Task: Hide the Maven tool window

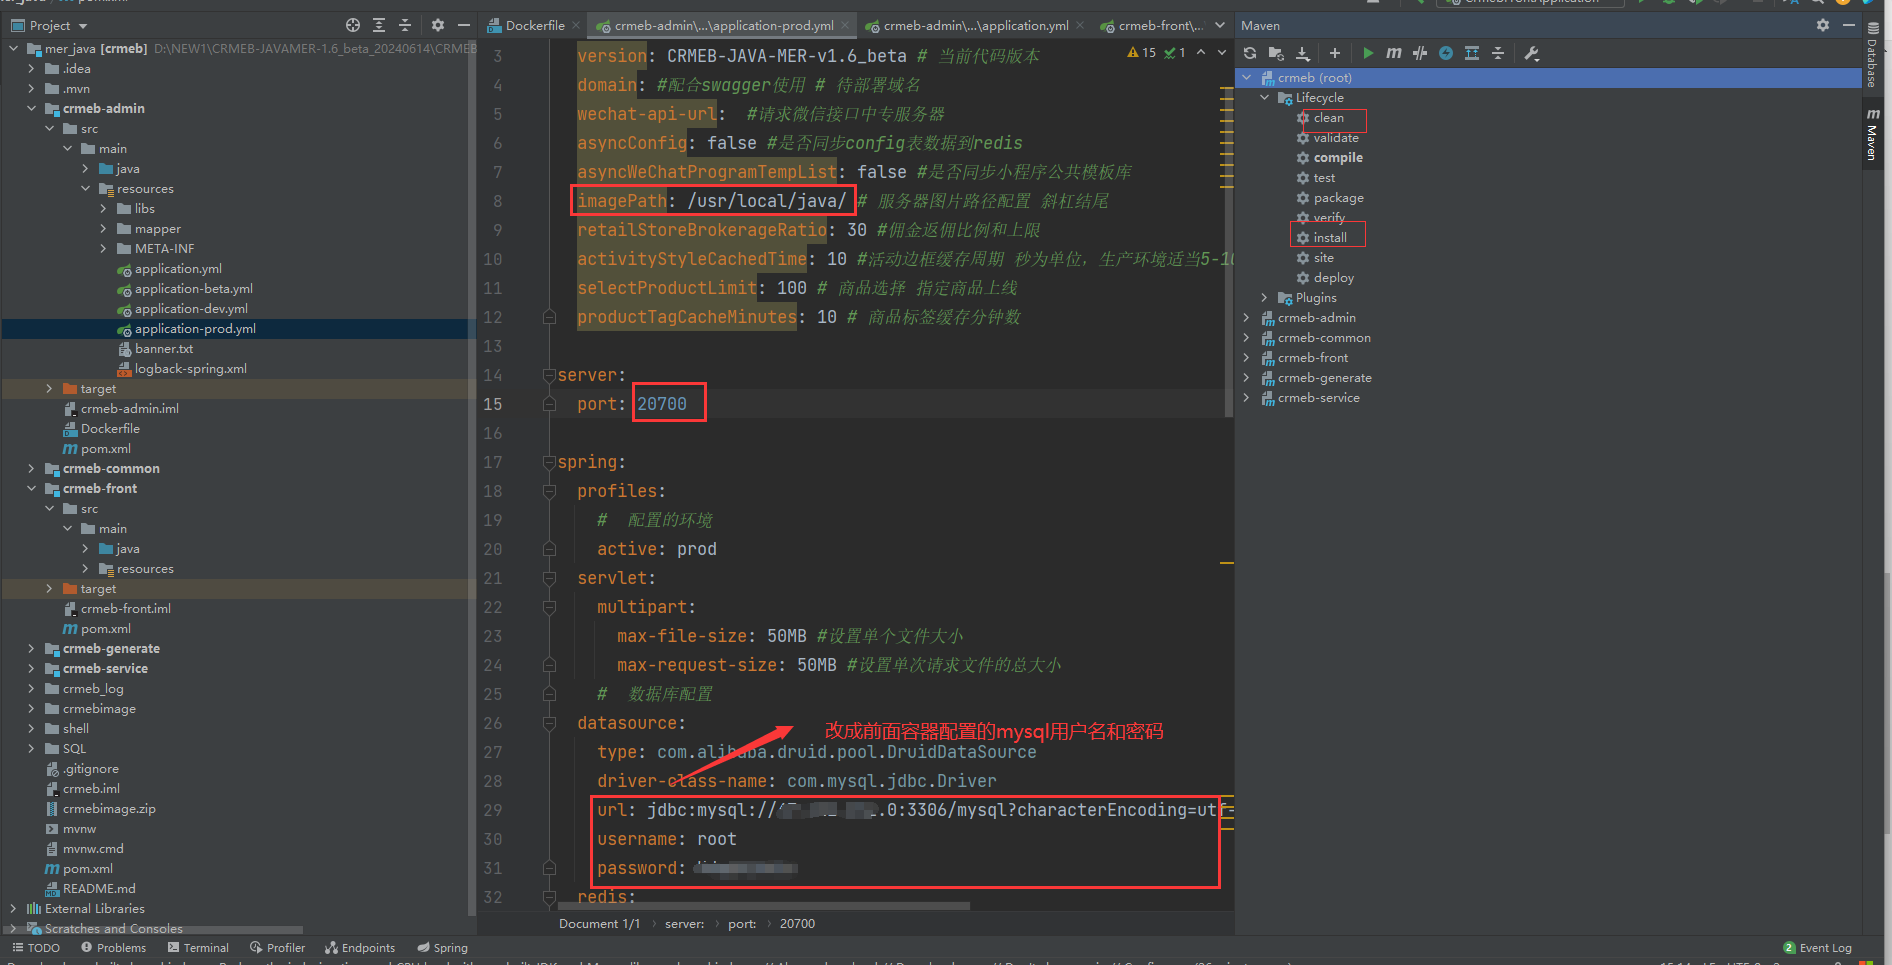Action: pos(1849,25)
